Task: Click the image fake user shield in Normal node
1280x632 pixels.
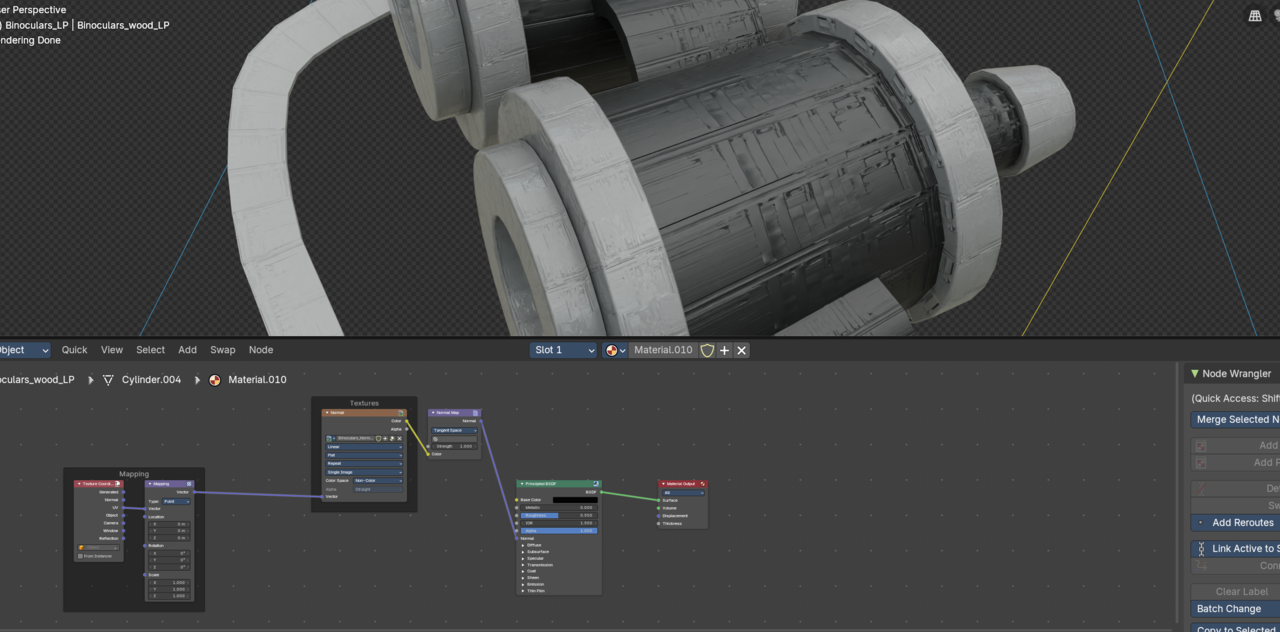Action: coord(378,438)
